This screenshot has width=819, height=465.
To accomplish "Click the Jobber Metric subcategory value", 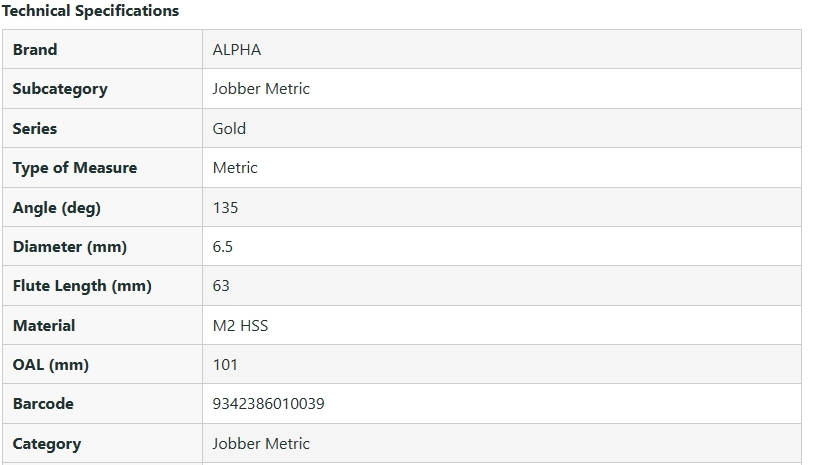I will (x=261, y=89).
